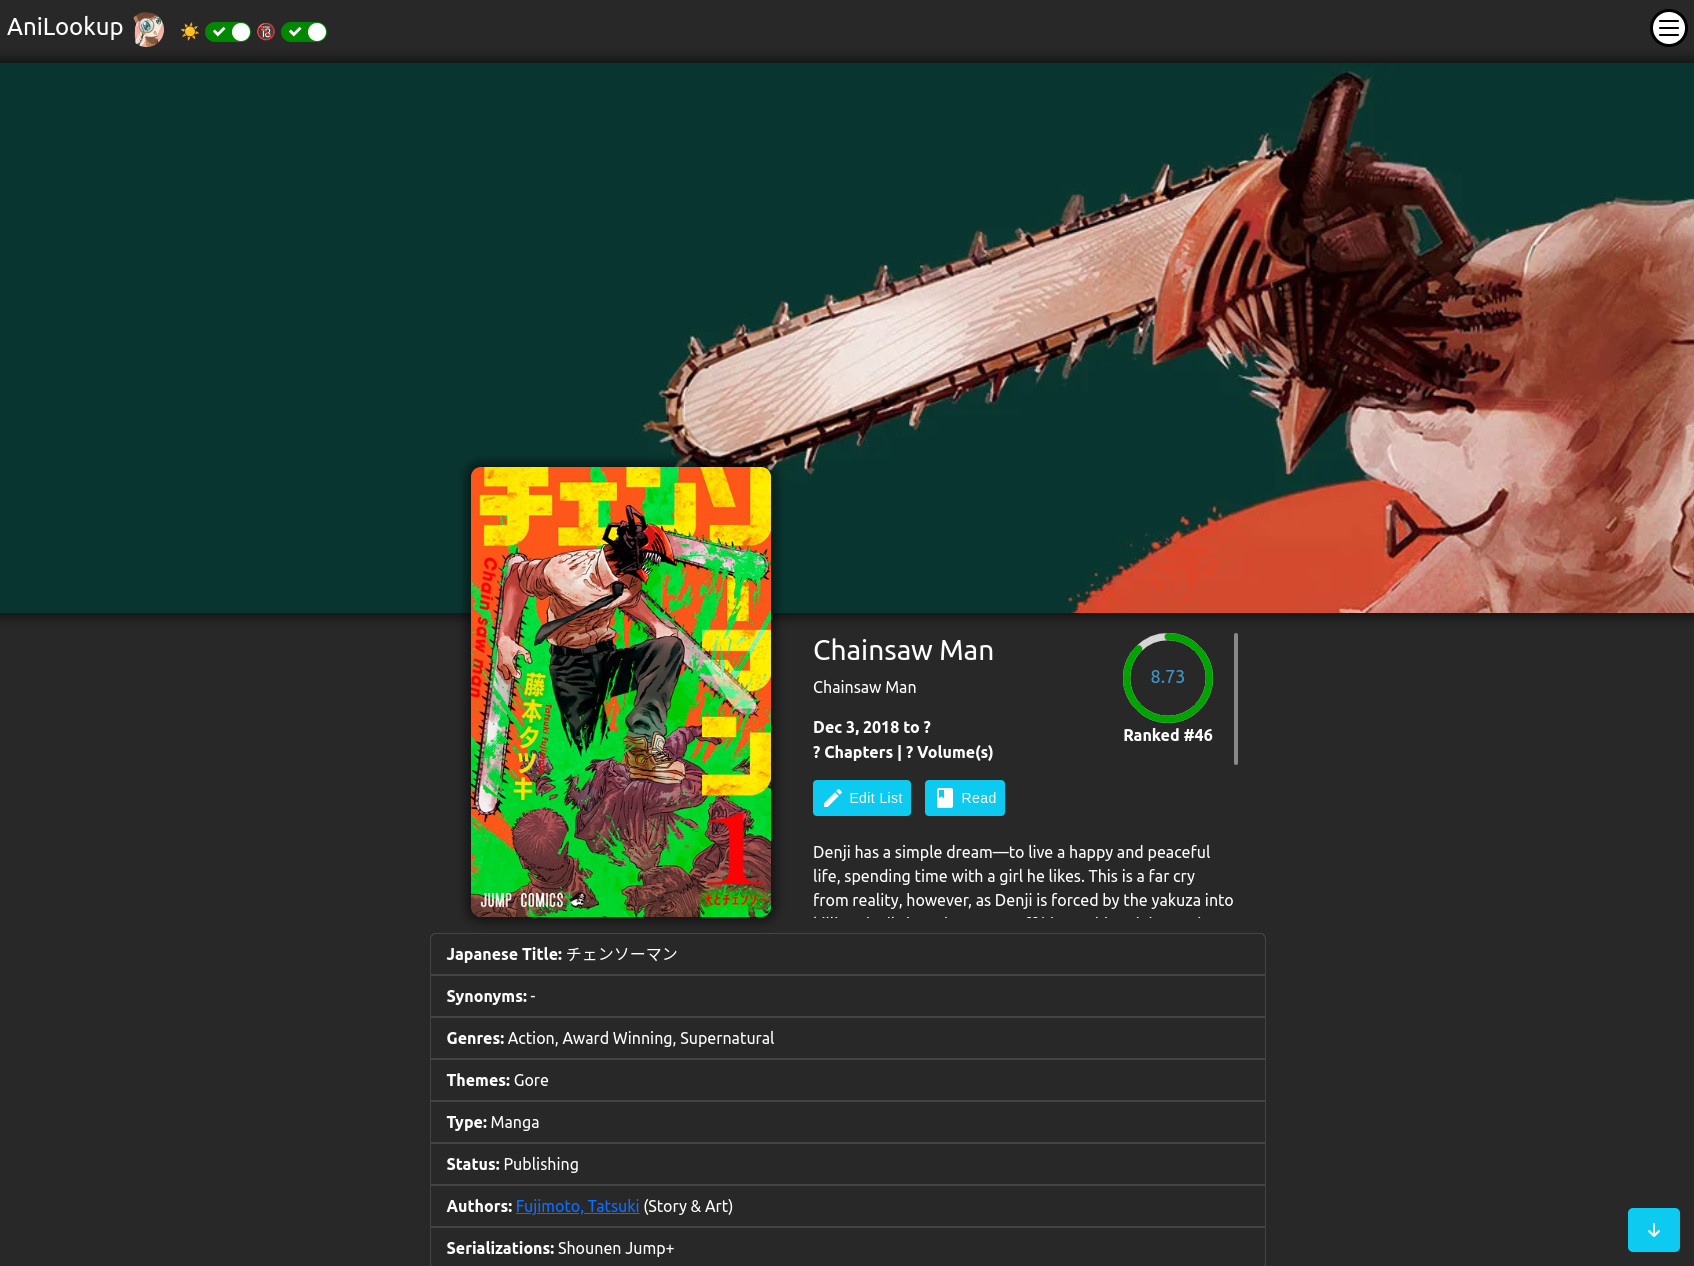
Task: Toggle the light/dark theme switch
Action: pos(228,32)
